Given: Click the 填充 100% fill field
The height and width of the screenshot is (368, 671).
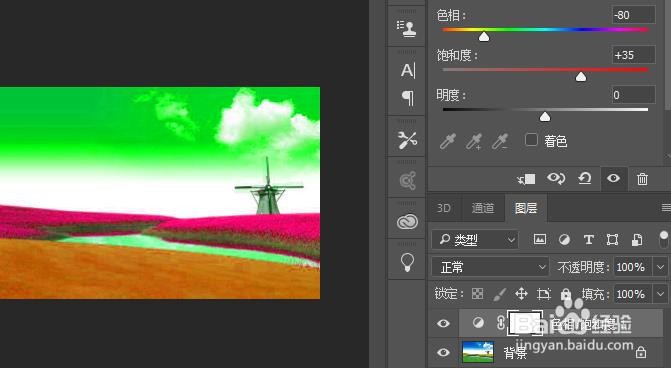Looking at the screenshot, I should (632, 294).
